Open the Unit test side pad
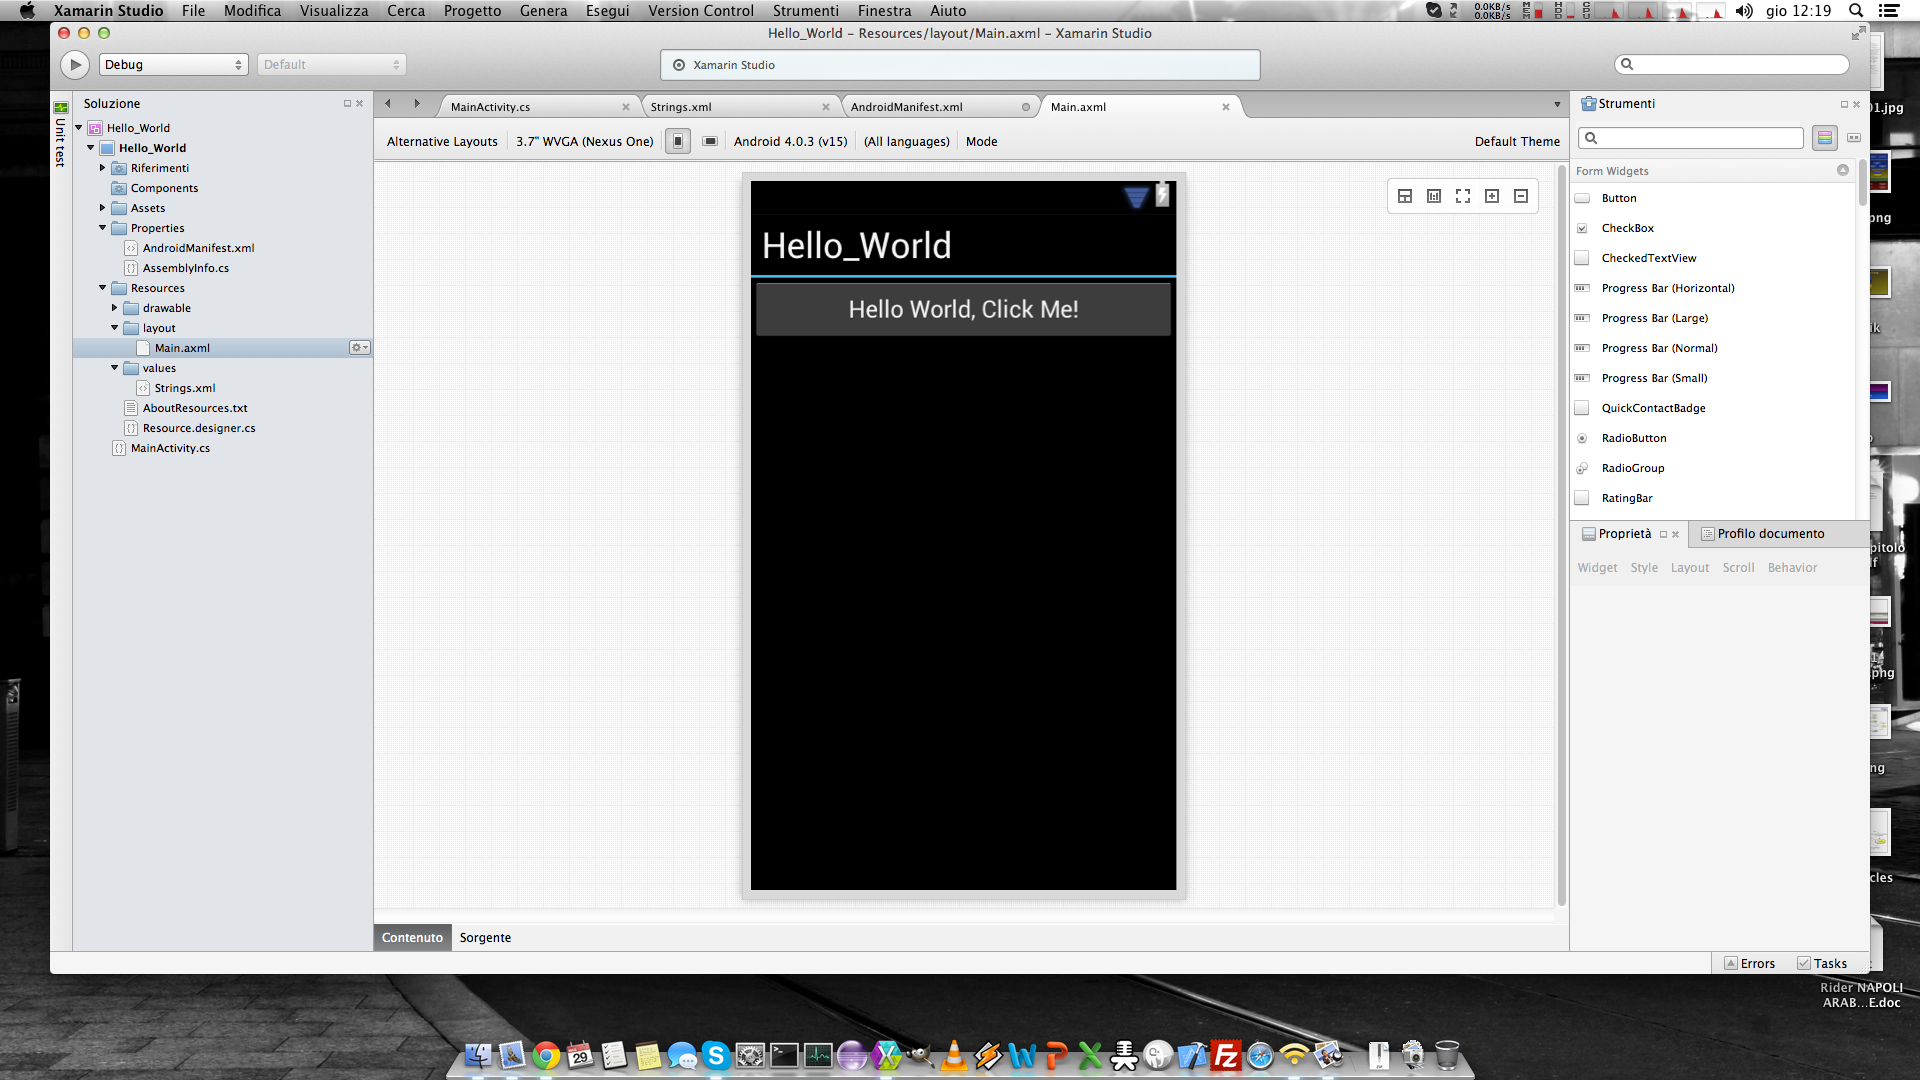1920x1080 pixels. pyautogui.click(x=60, y=134)
